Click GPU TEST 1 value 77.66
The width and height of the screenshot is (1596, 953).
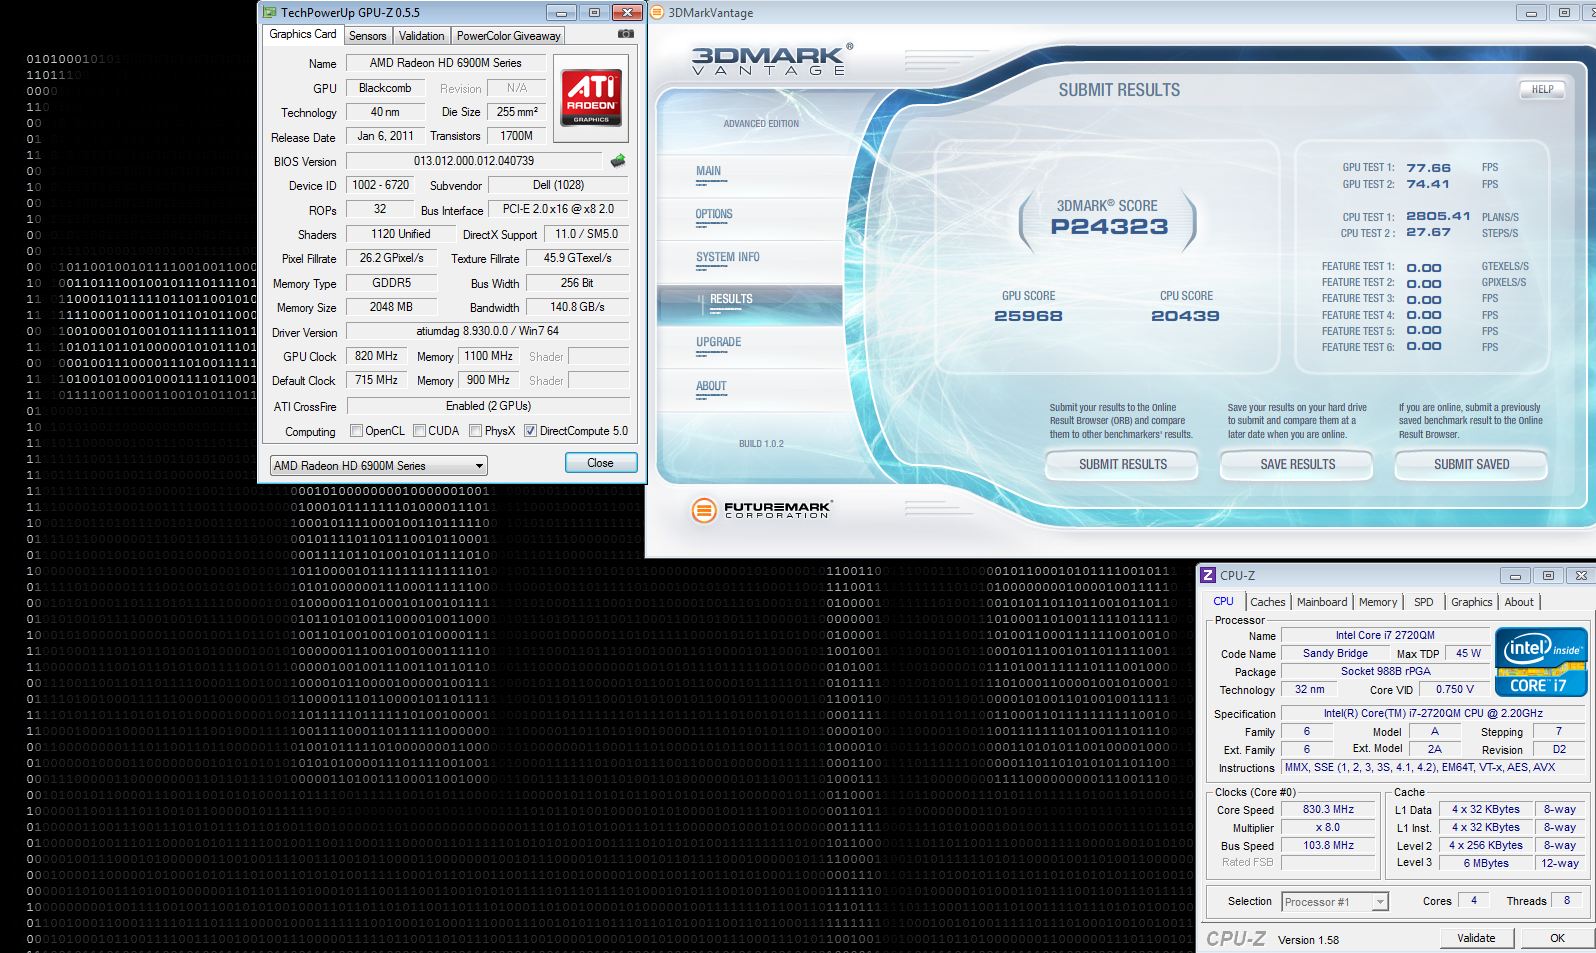(x=1428, y=168)
